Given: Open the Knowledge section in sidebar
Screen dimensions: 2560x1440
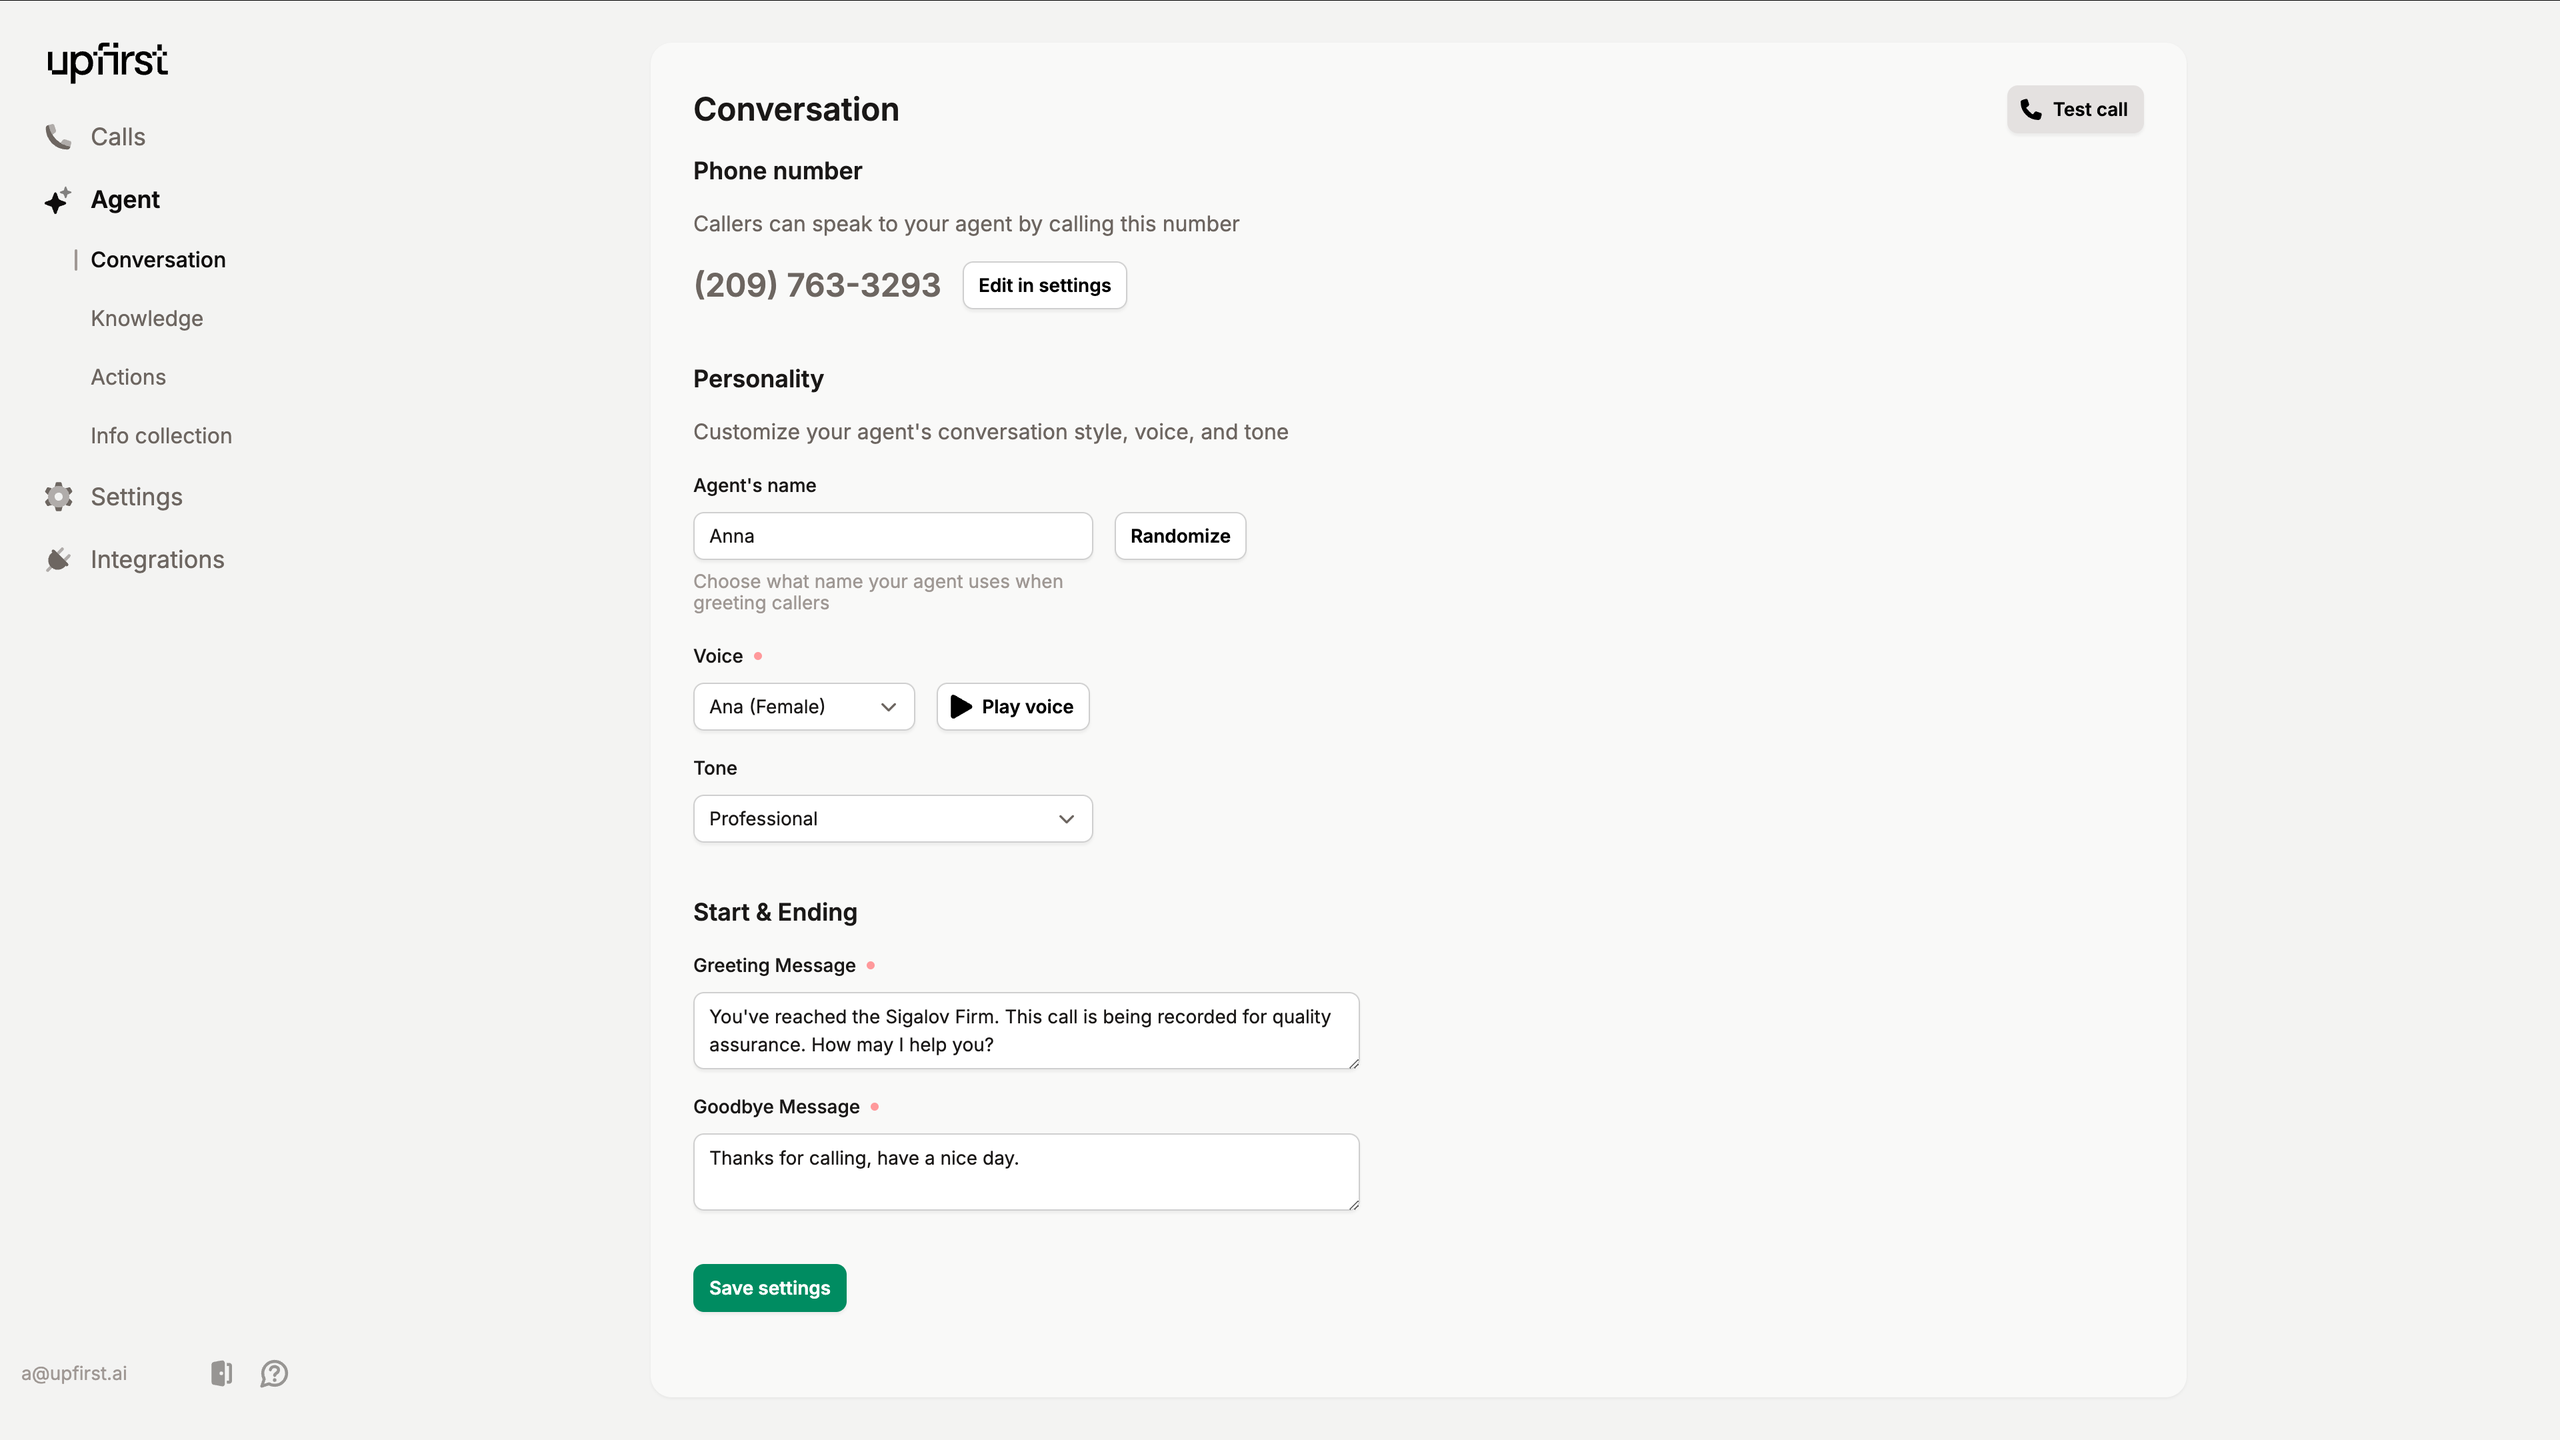Looking at the screenshot, I should point(147,319).
